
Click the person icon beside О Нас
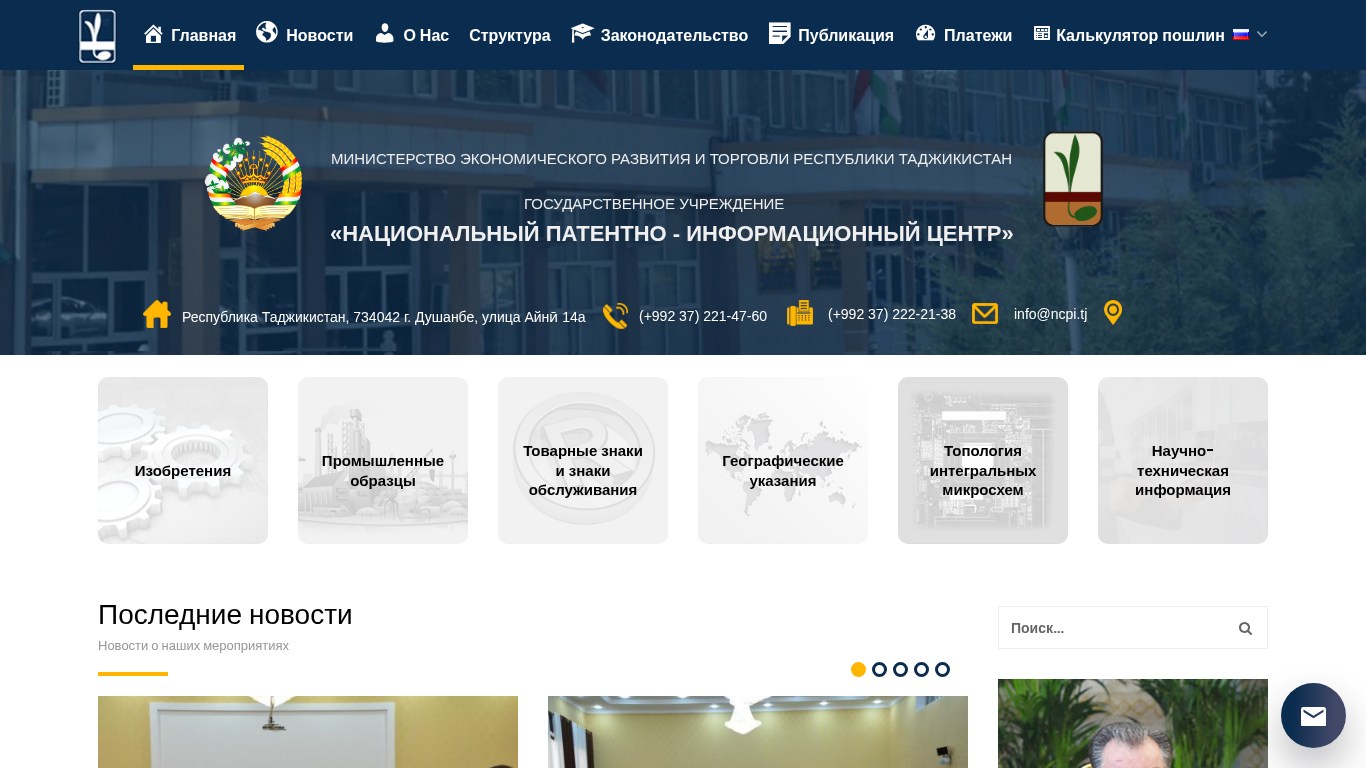384,33
